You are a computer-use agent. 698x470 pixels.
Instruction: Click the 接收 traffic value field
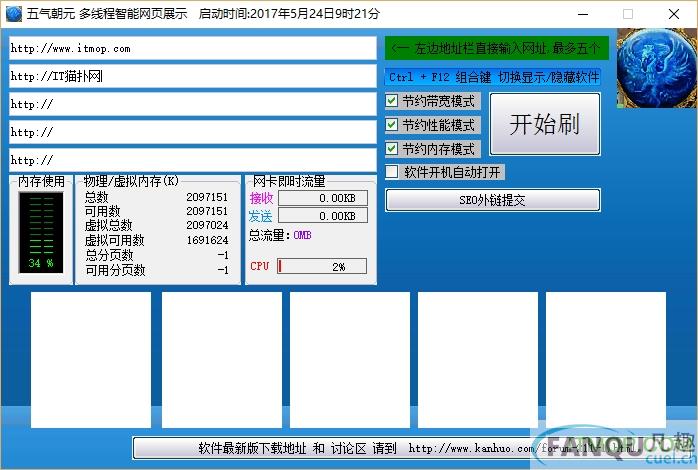click(322, 198)
